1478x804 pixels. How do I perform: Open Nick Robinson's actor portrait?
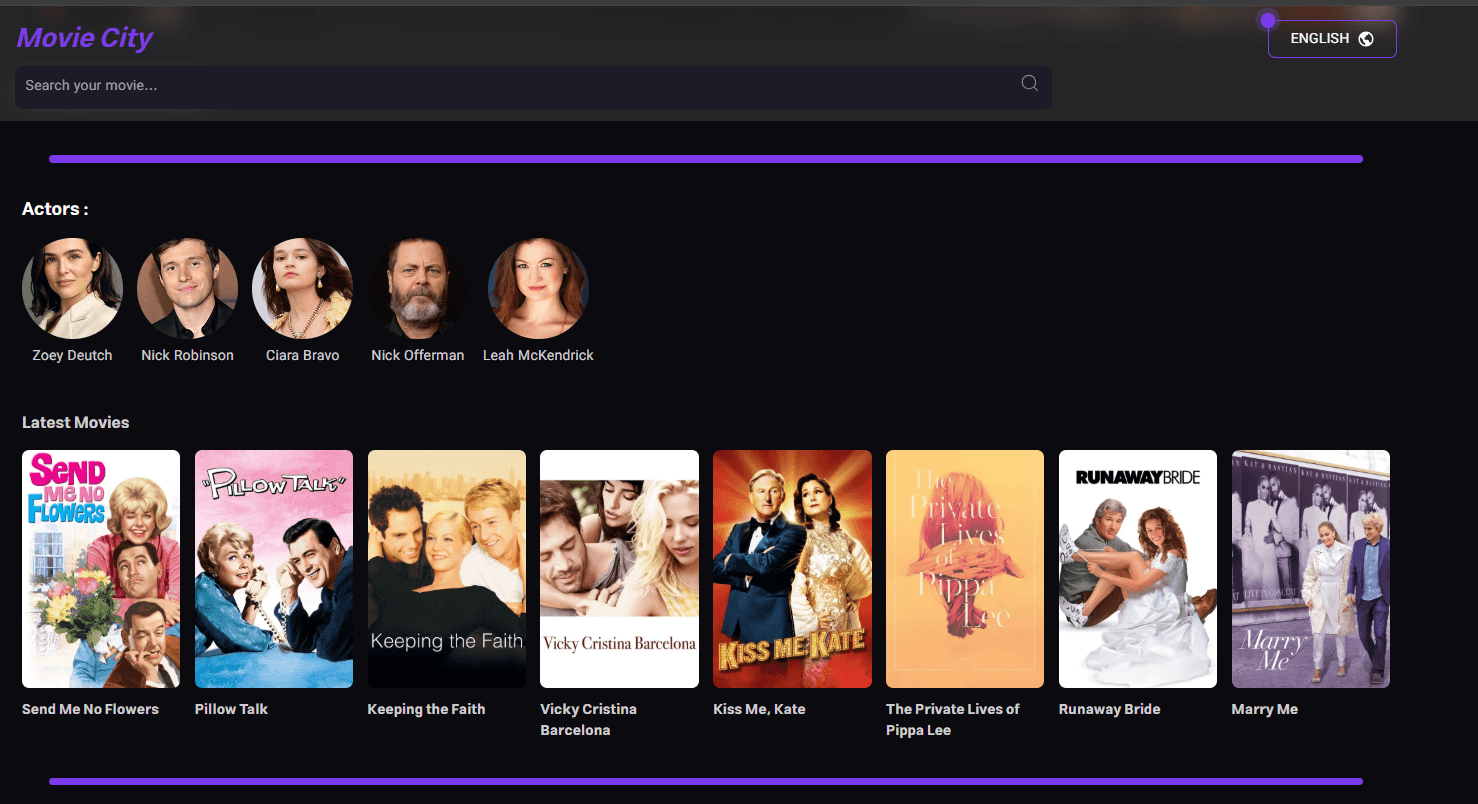tap(187, 289)
